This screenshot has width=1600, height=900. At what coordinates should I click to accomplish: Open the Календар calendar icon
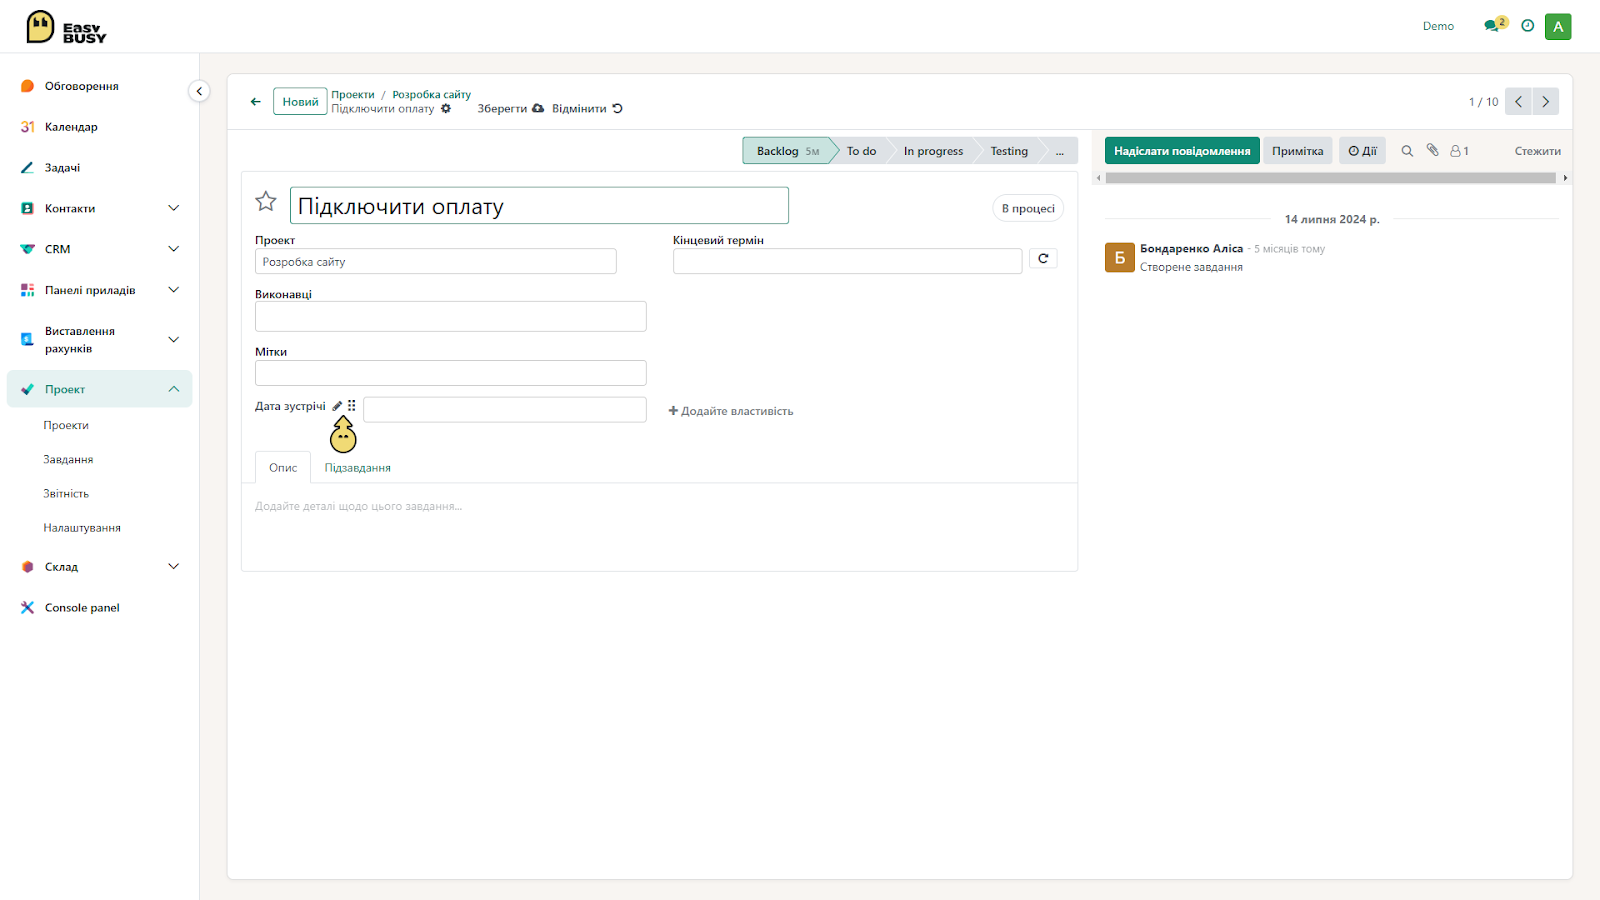click(27, 127)
